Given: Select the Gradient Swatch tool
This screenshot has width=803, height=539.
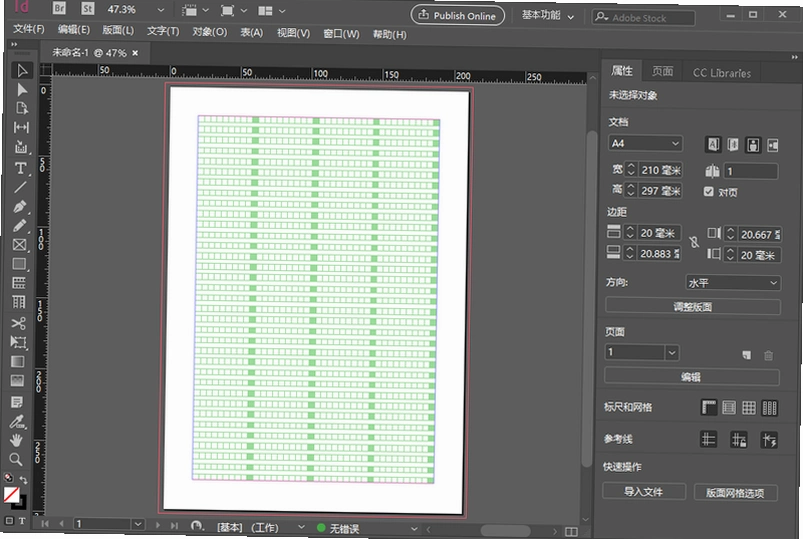Looking at the screenshot, I should (x=18, y=362).
